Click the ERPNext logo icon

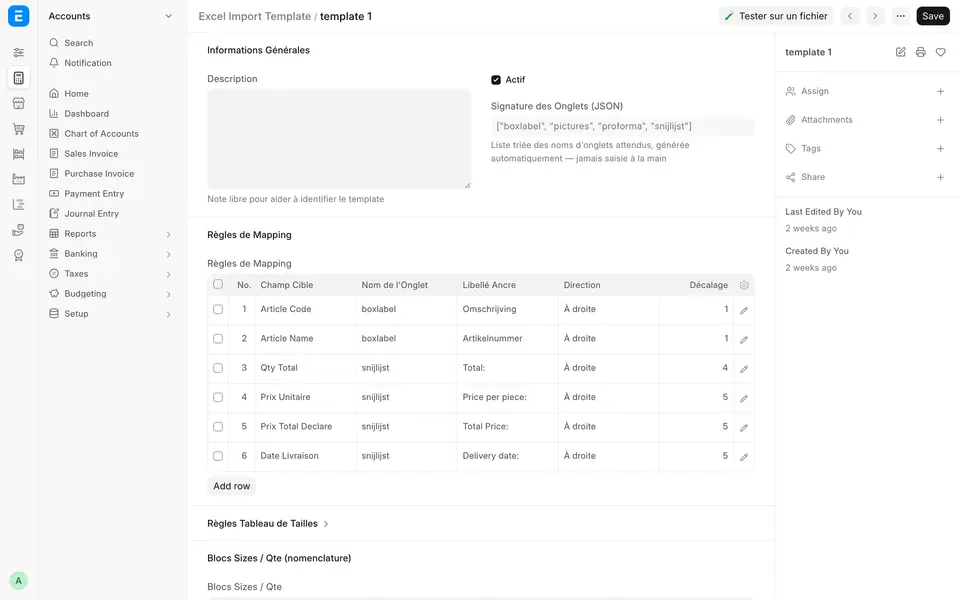[18, 16]
